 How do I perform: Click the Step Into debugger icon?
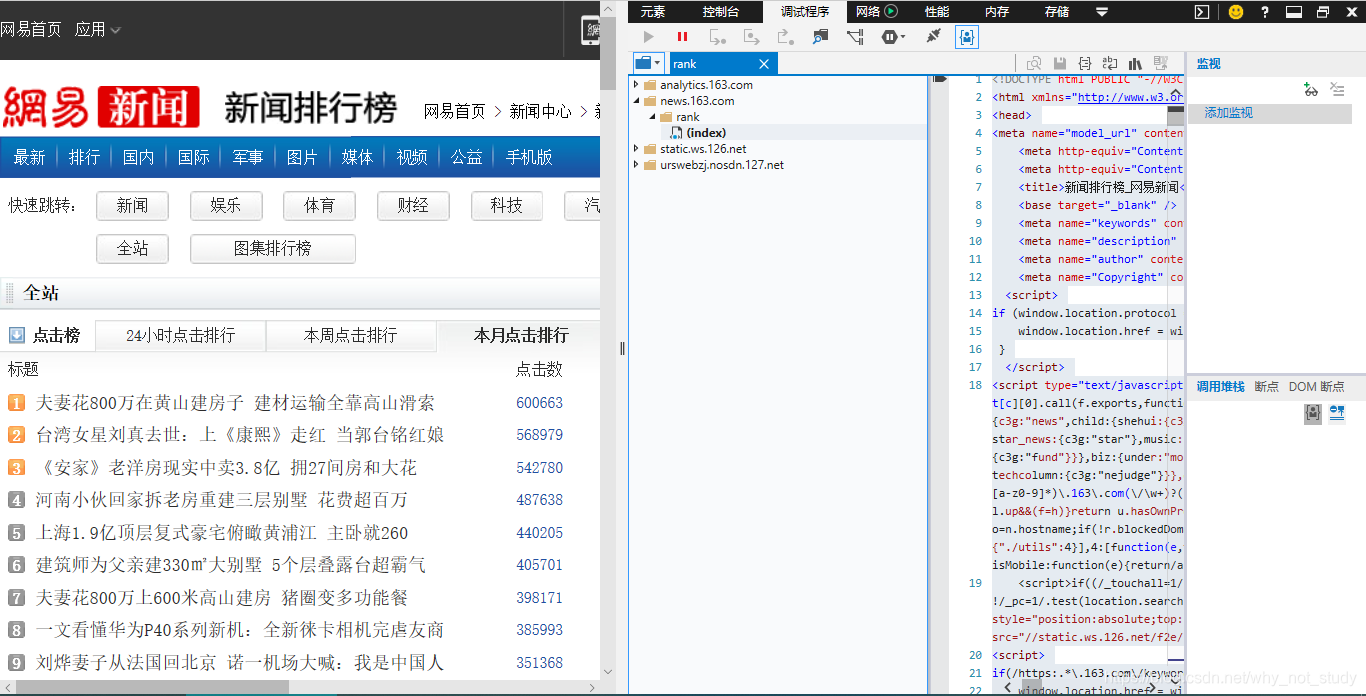718,37
